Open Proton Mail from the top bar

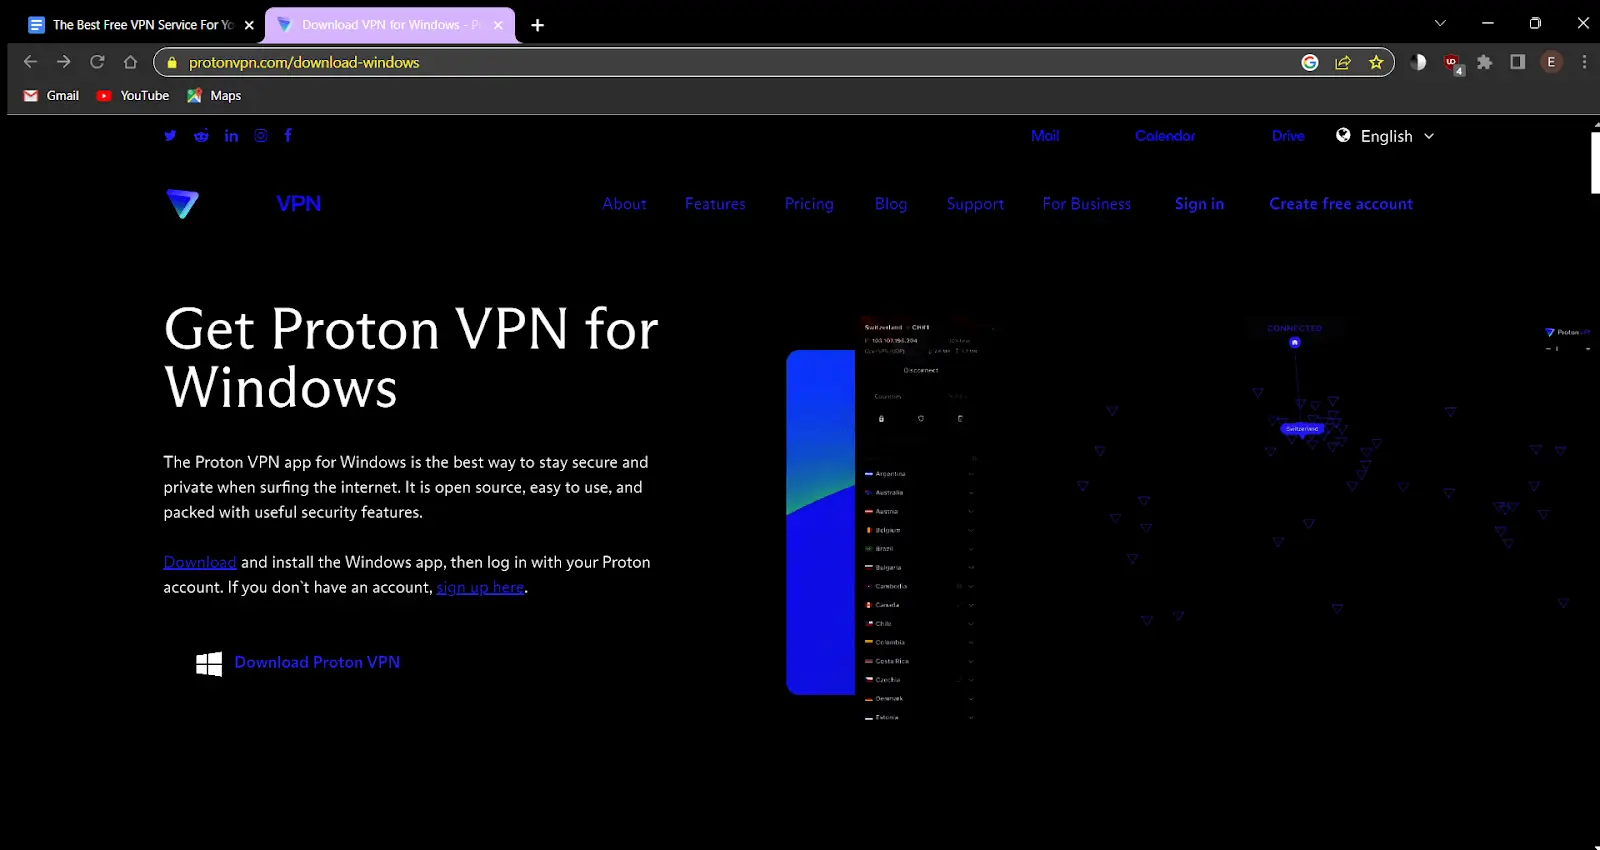1045,136
